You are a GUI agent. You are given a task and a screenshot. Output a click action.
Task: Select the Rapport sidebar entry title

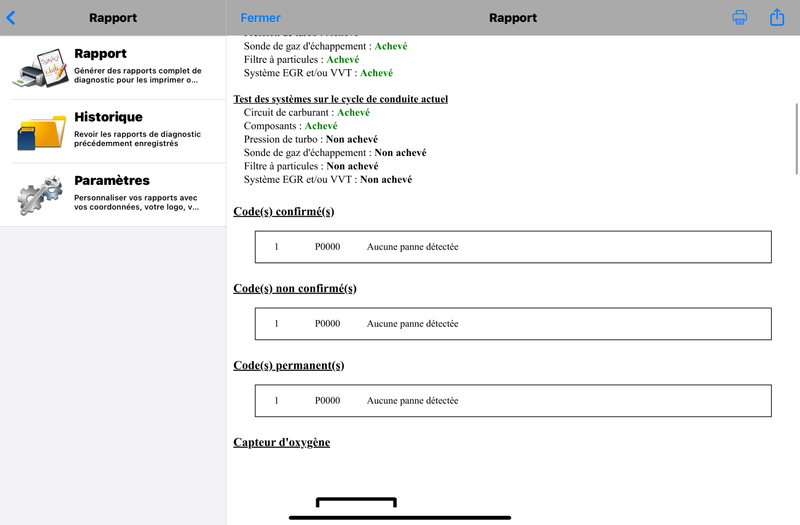(100, 54)
